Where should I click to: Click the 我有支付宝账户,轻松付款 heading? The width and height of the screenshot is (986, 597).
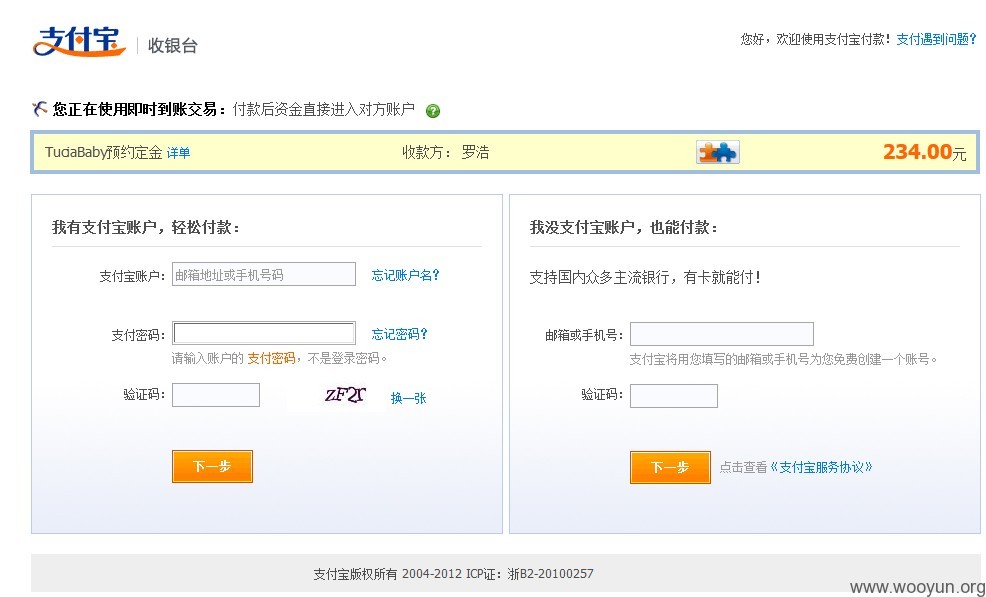click(146, 227)
